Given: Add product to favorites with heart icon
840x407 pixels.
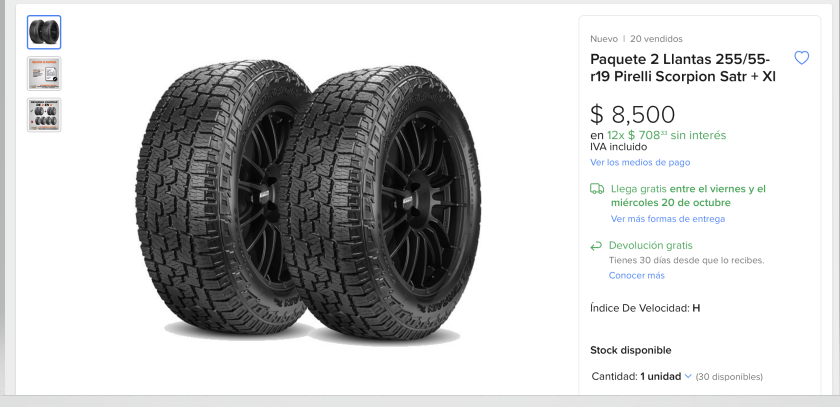Looking at the screenshot, I should click(801, 58).
